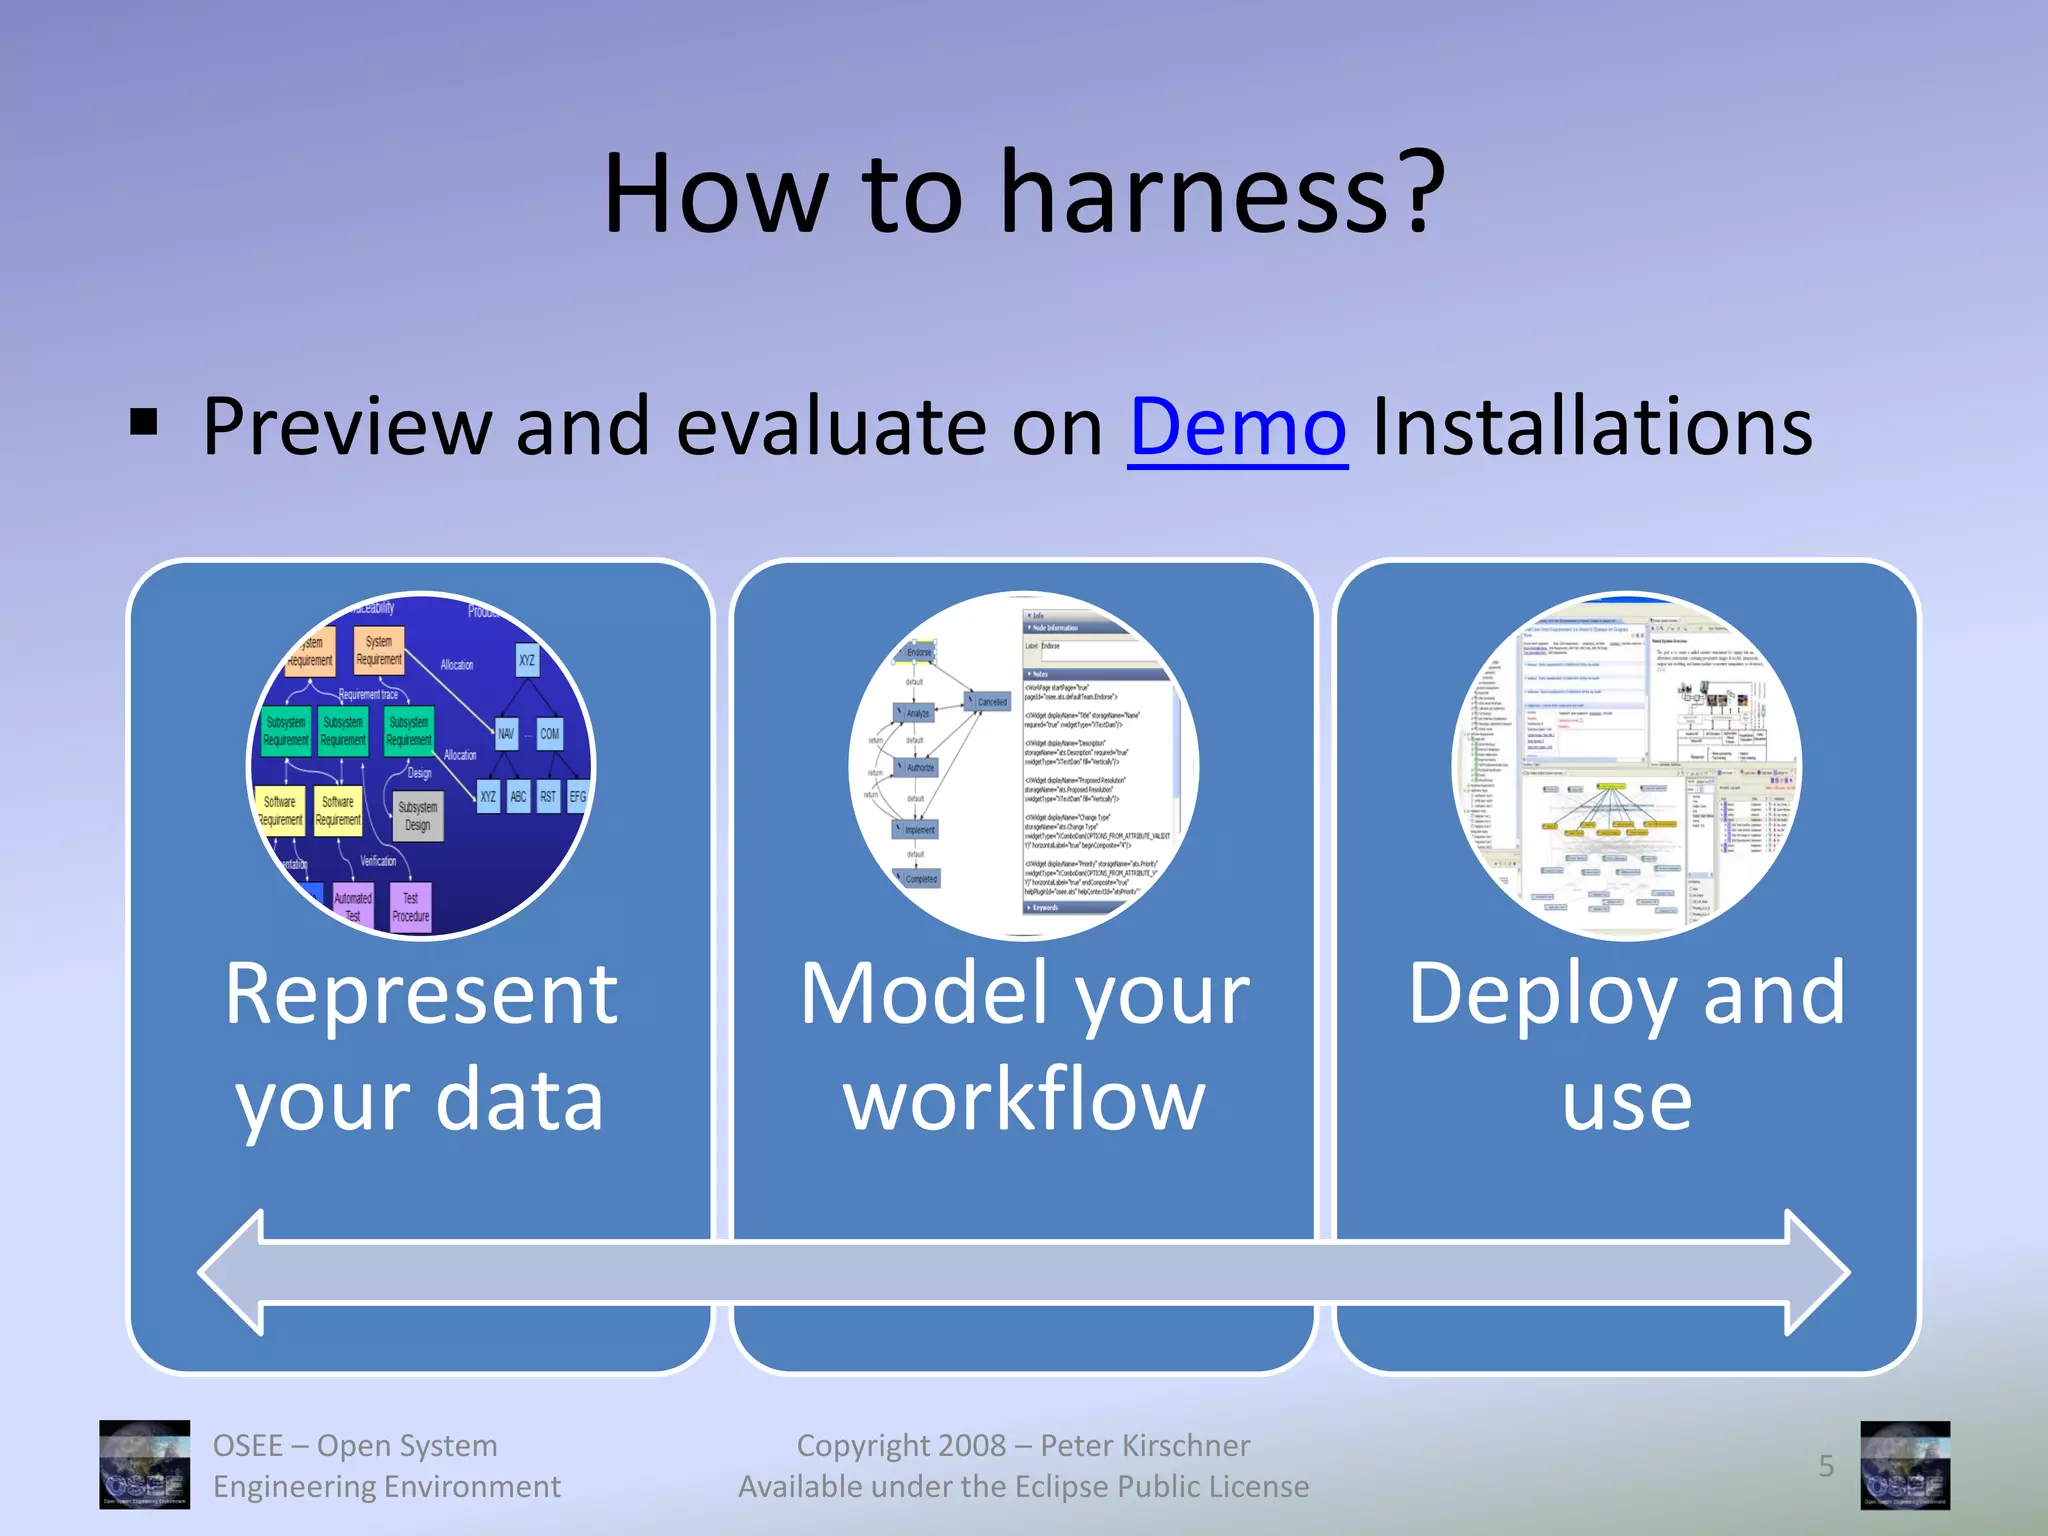Click the 'Represent your data' caption
2048x1536 pixels.
[x=421, y=1046]
